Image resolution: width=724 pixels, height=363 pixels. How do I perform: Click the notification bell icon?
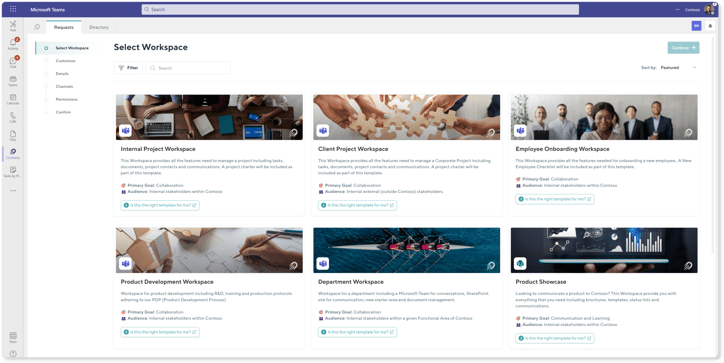pyautogui.click(x=710, y=26)
